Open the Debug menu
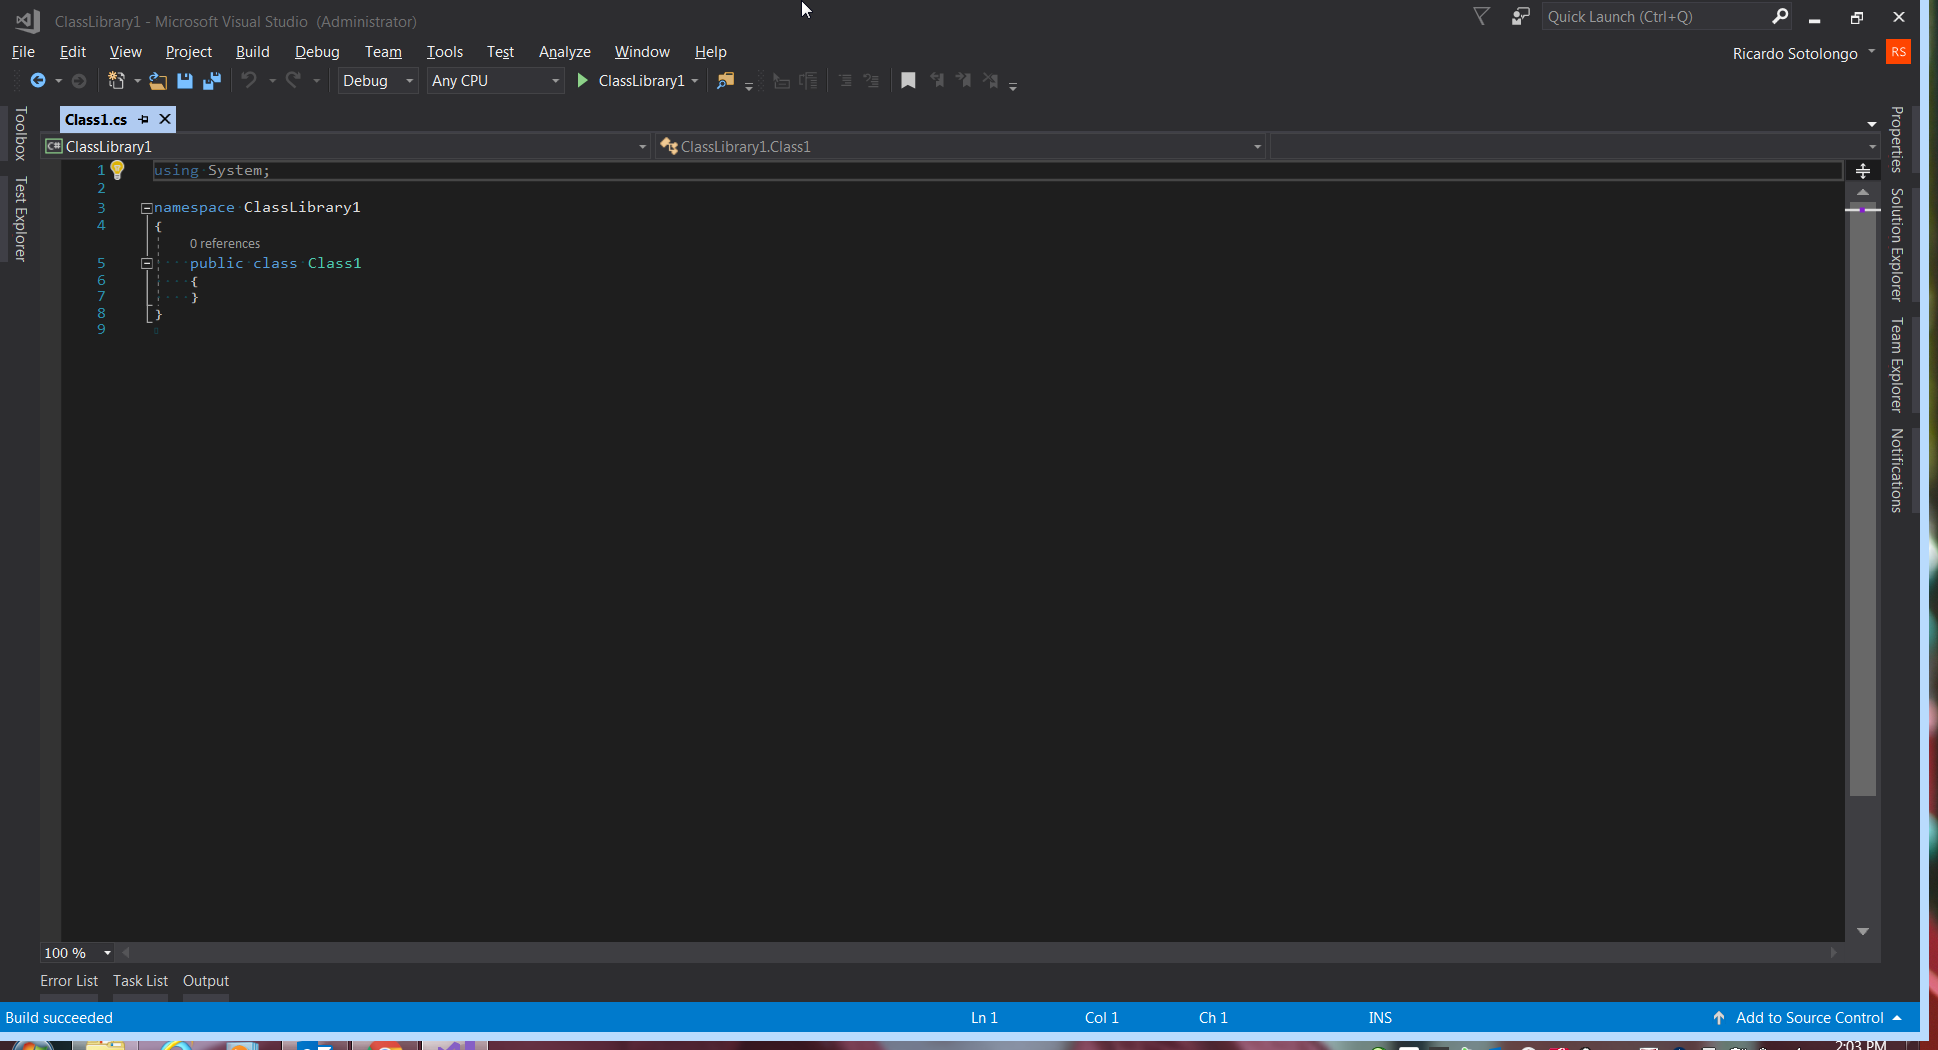The width and height of the screenshot is (1938, 1050). [317, 52]
